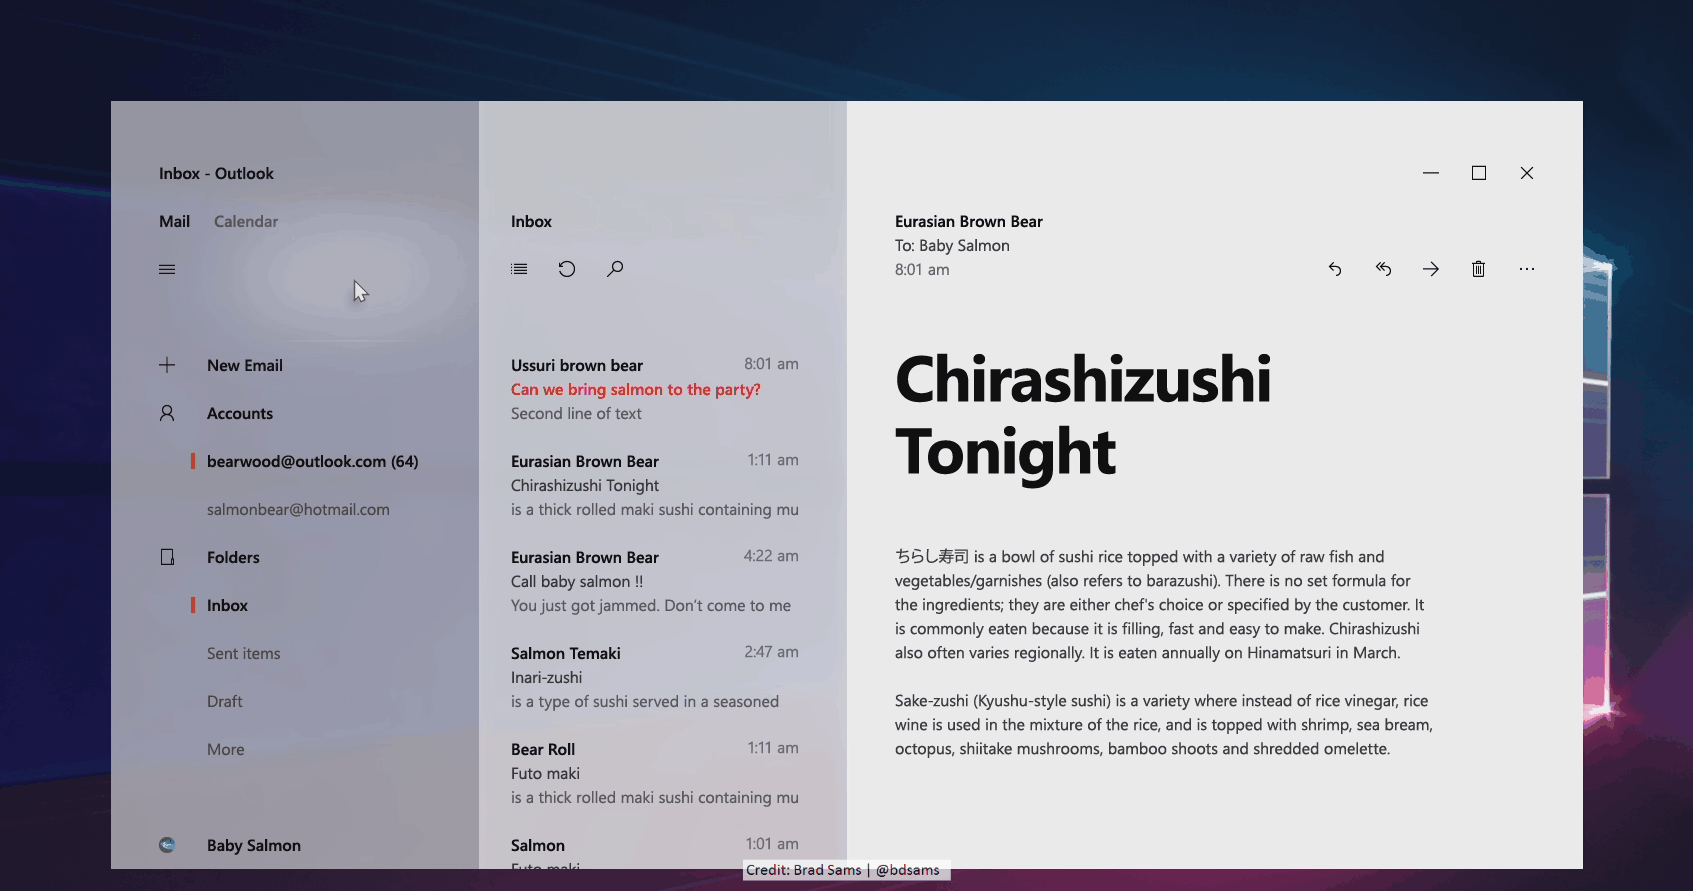Click the hamburger menu icon in sidebar
Image resolution: width=1693 pixels, height=891 pixels.
[167, 269]
